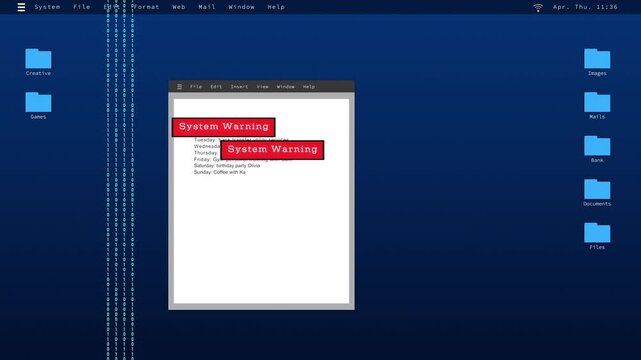Open the Images folder icon
The image size is (641, 360).
pyautogui.click(x=597, y=59)
